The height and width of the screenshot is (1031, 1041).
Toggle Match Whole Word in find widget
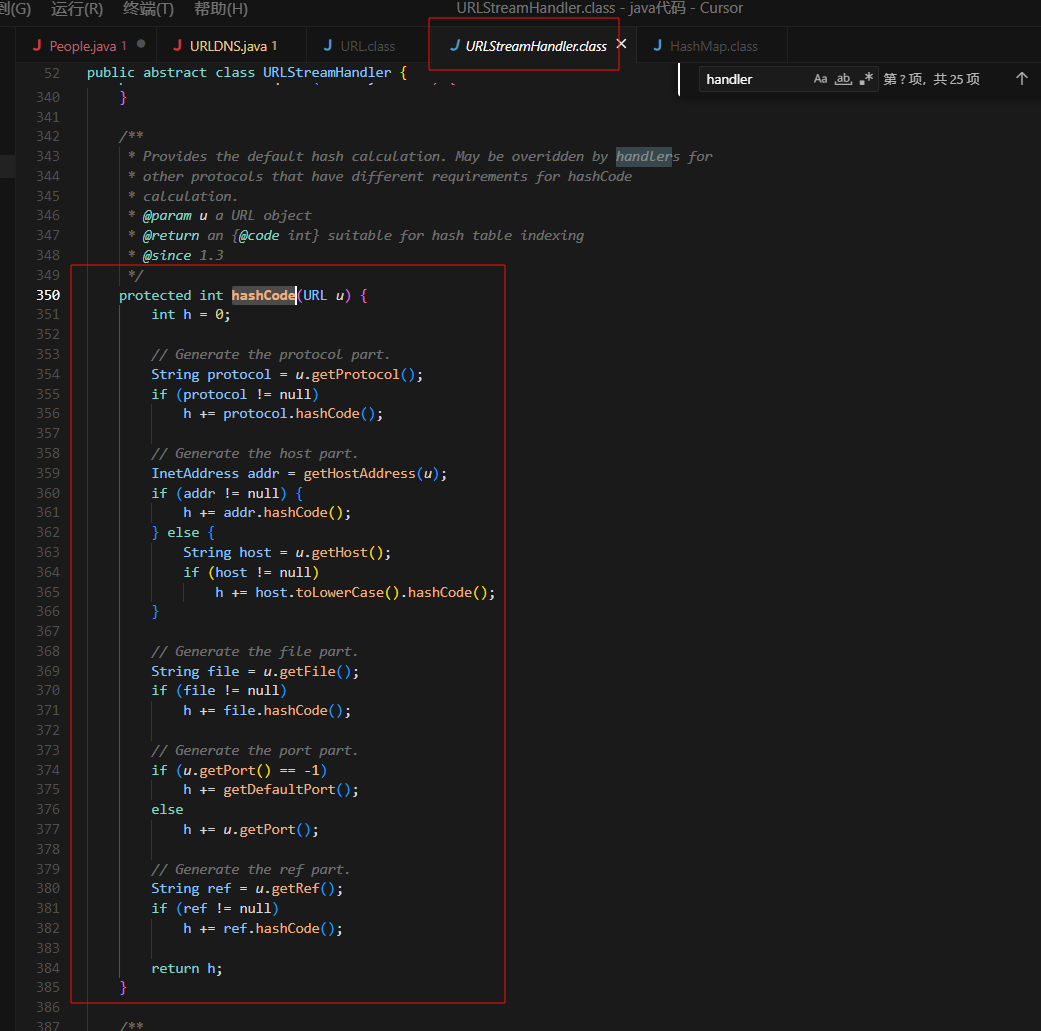point(843,79)
